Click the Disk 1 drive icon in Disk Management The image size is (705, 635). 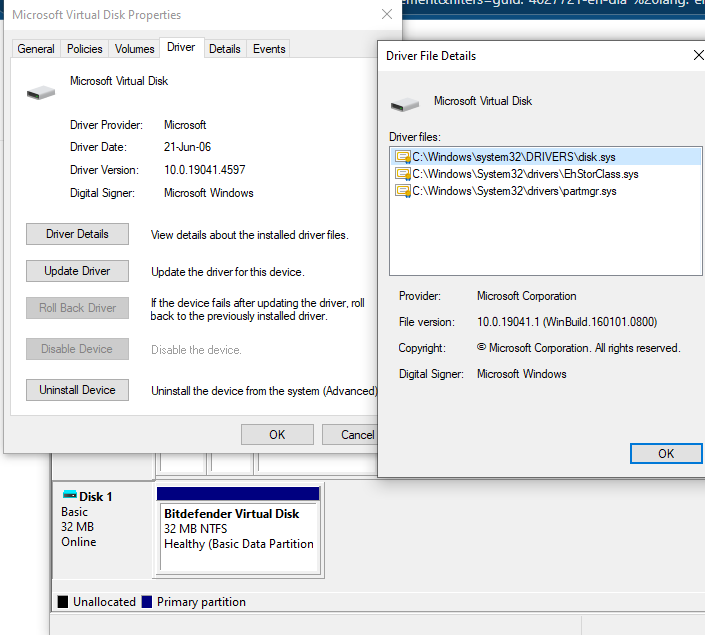click(x=70, y=495)
